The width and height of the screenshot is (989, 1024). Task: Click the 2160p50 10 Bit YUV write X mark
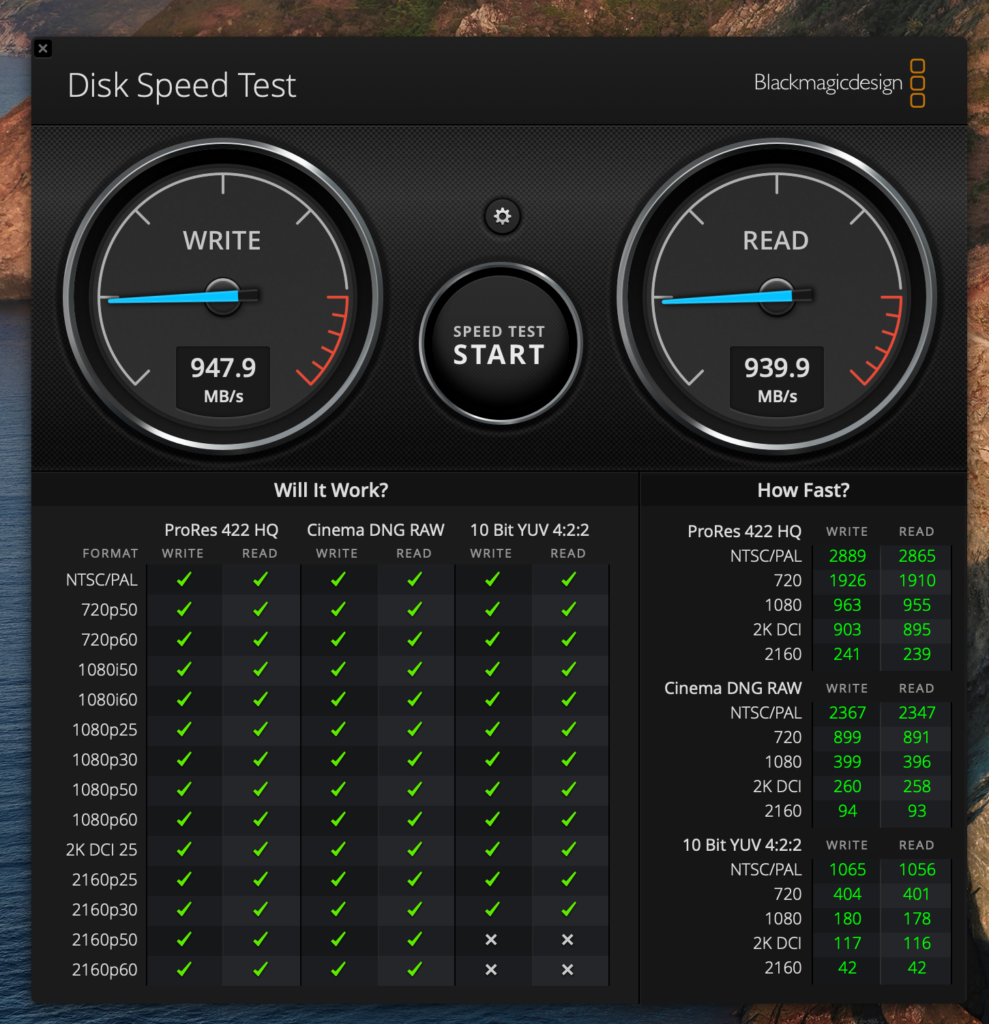point(491,939)
